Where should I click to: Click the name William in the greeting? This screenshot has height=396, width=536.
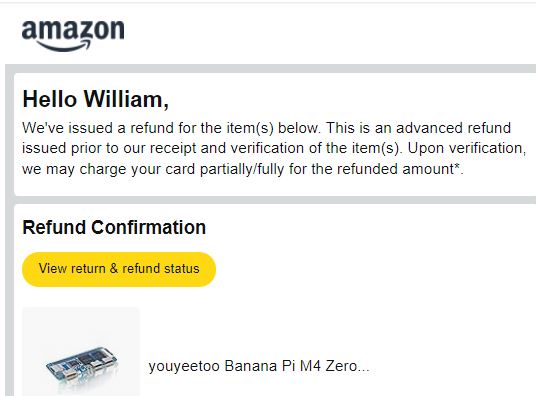point(126,99)
